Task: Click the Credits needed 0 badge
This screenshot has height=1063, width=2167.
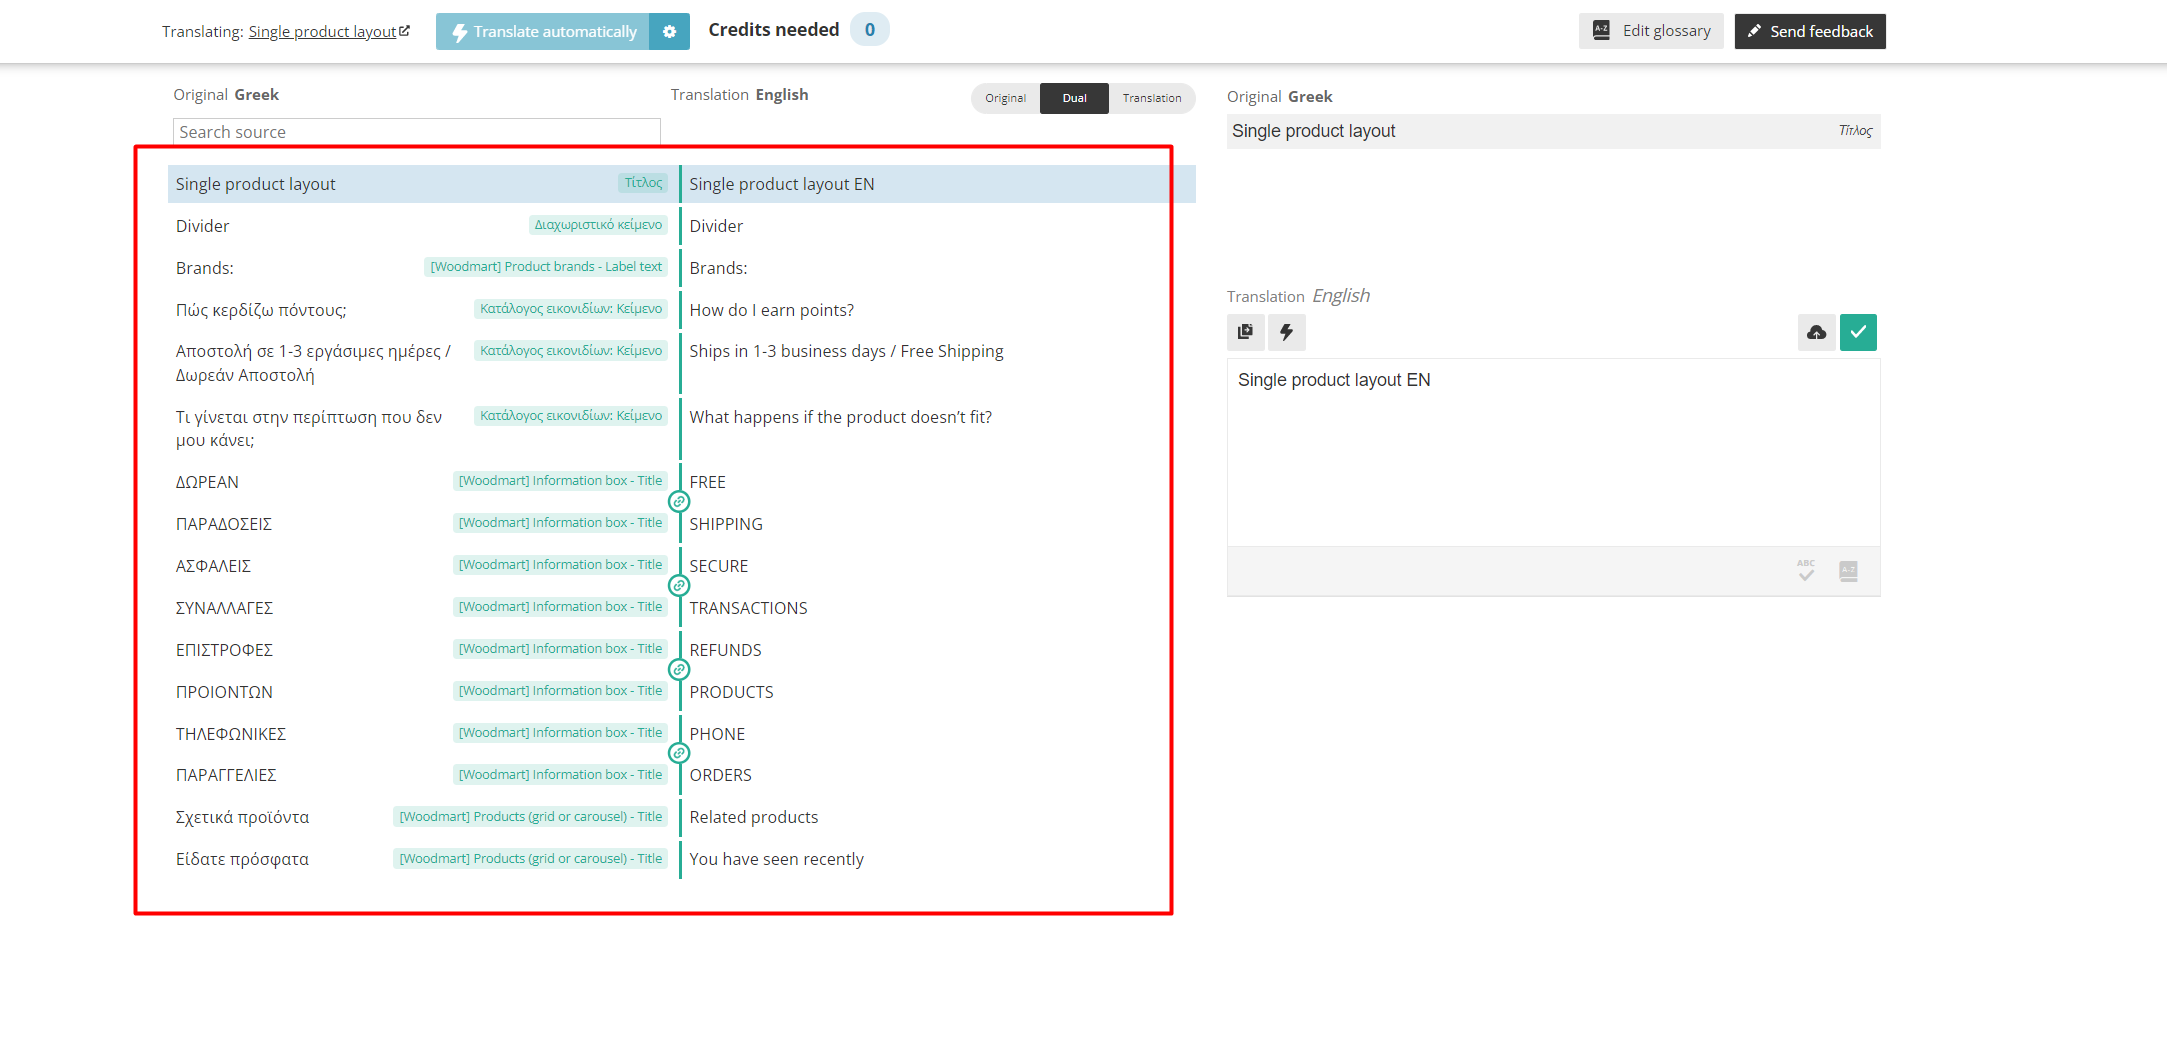Action: click(869, 30)
